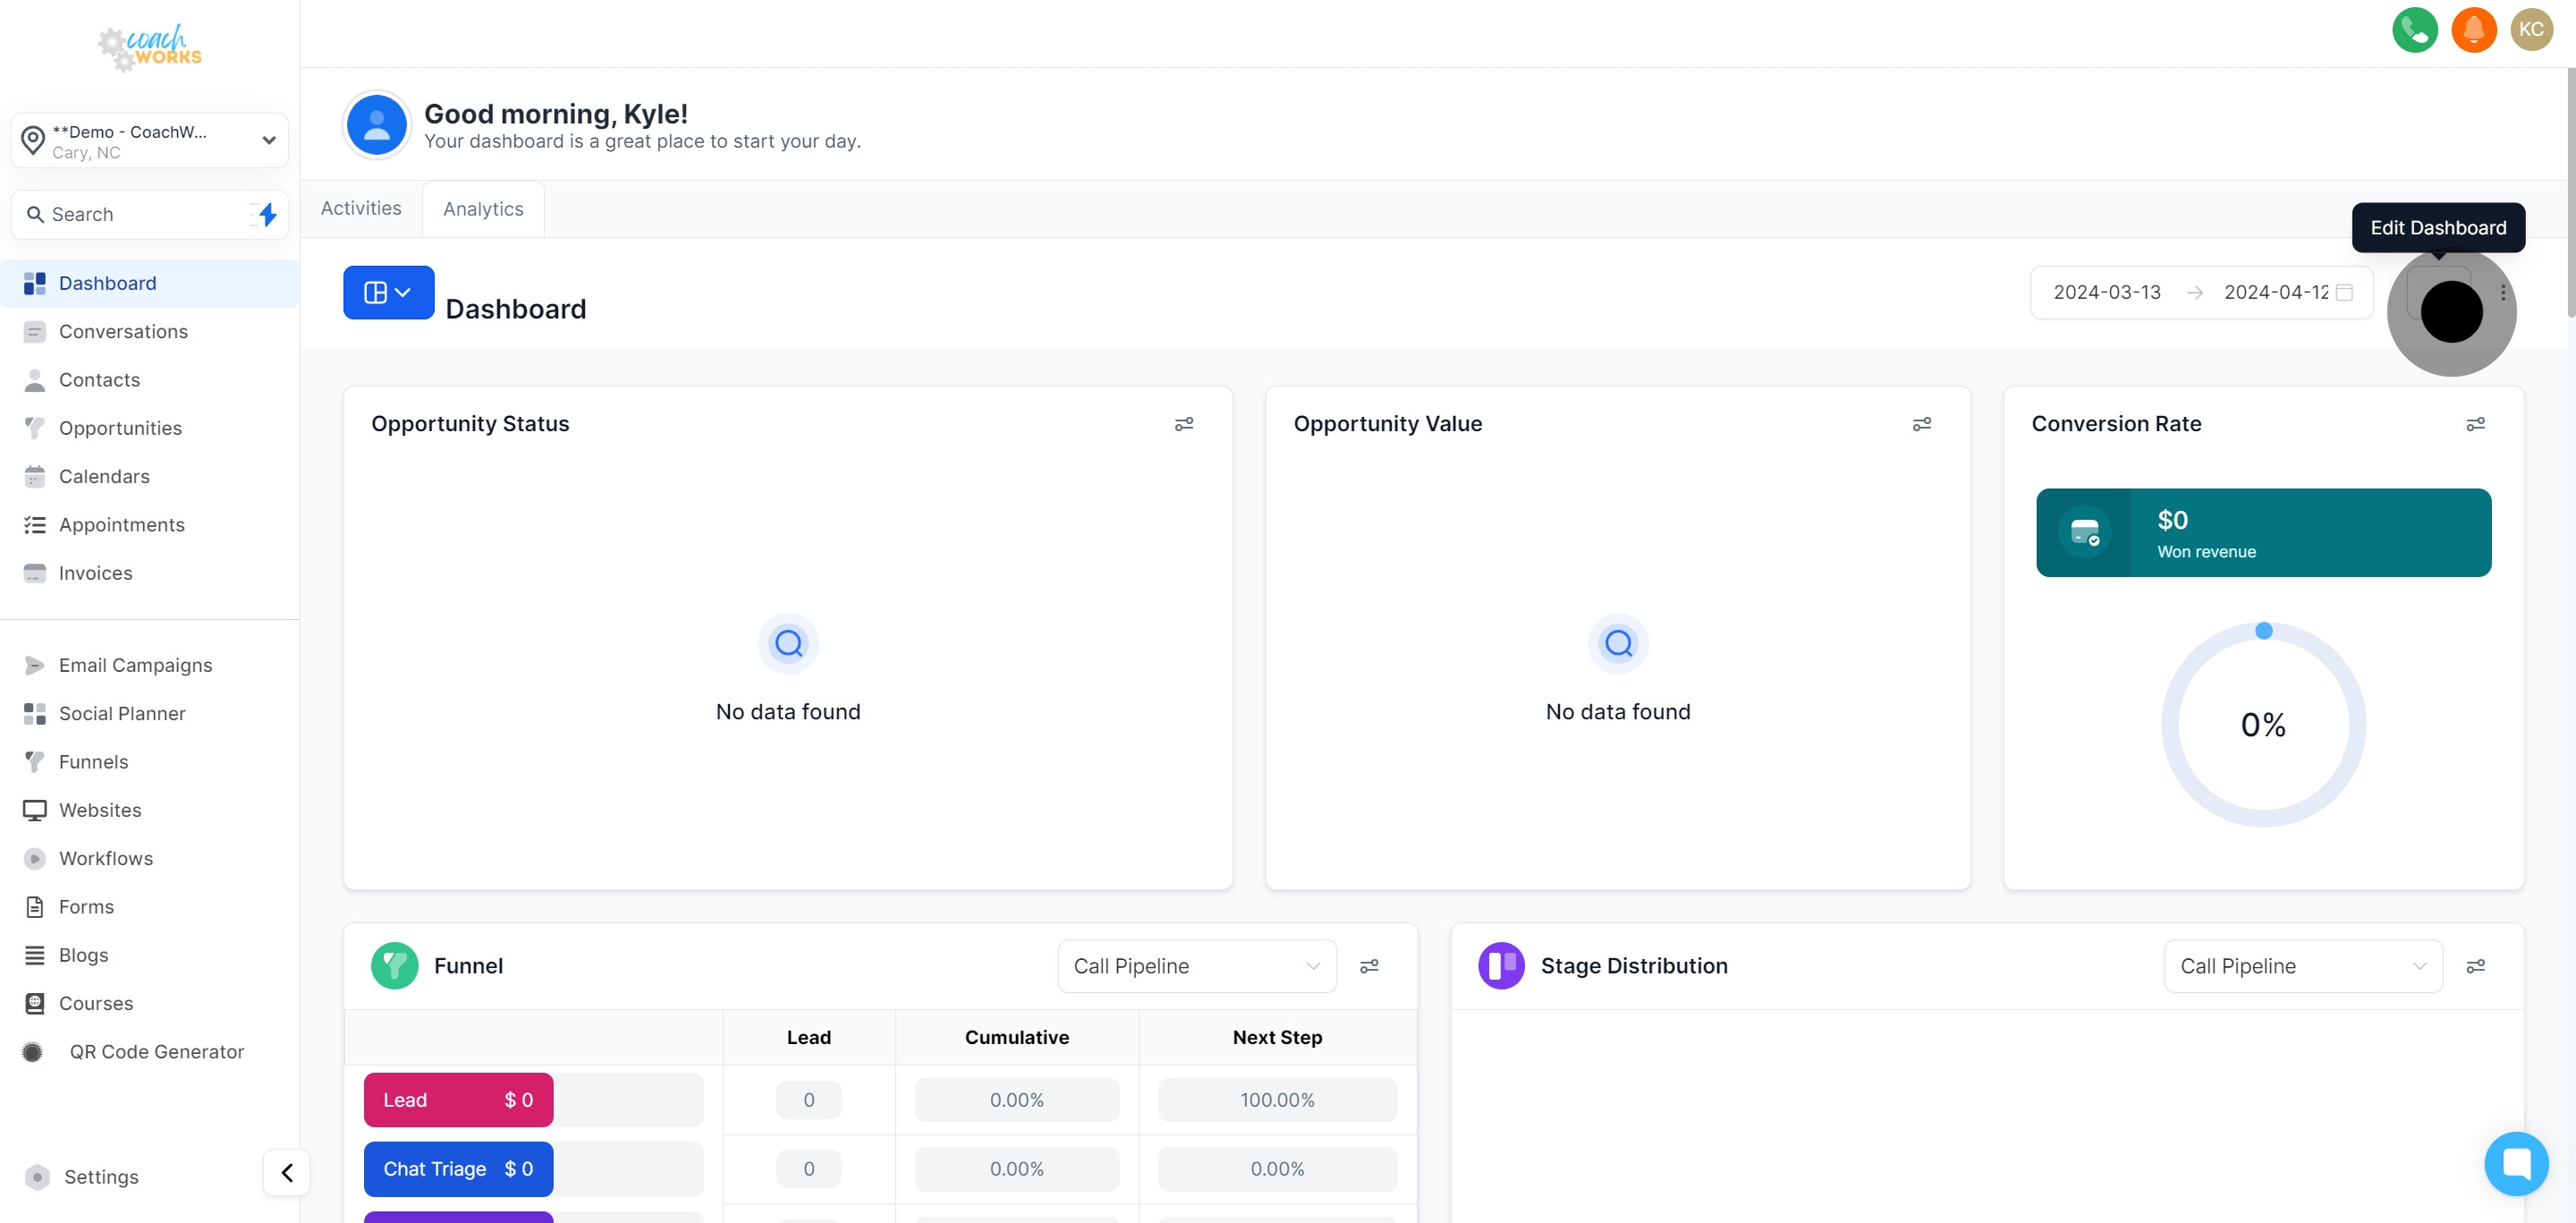Viewport: 2576px width, 1223px height.
Task: Open Stage Distribution Call Pipeline dropdown
Action: (x=2302, y=966)
